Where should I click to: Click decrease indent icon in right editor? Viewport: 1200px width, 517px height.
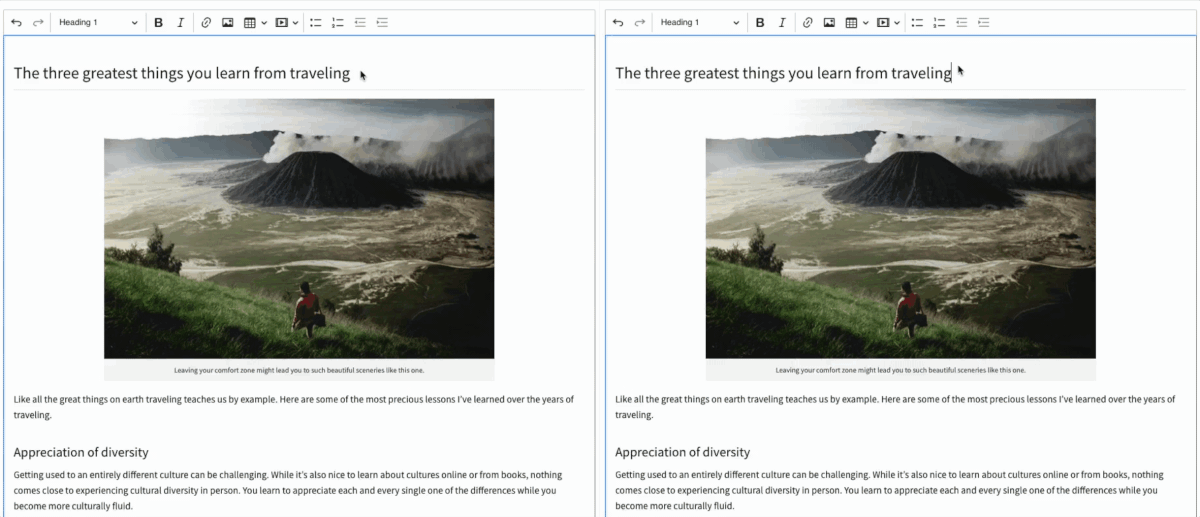(961, 23)
